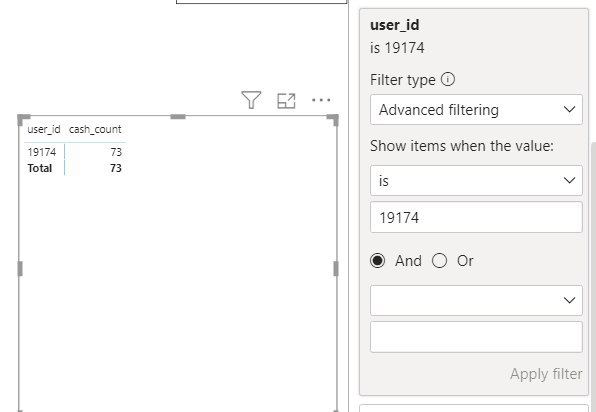Open More options ellipsis on visual
Screen dimensions: 596x412
tap(321, 100)
